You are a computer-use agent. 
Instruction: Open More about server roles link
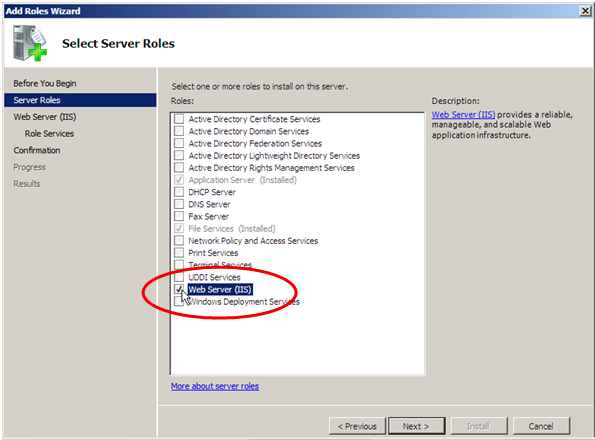pyautogui.click(x=215, y=386)
